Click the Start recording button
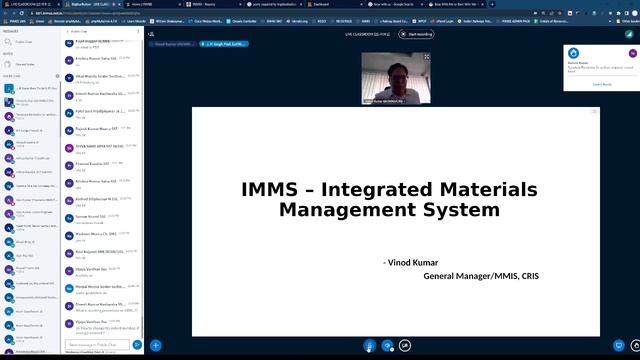Viewport: 640px width, 360px height. pos(416,34)
